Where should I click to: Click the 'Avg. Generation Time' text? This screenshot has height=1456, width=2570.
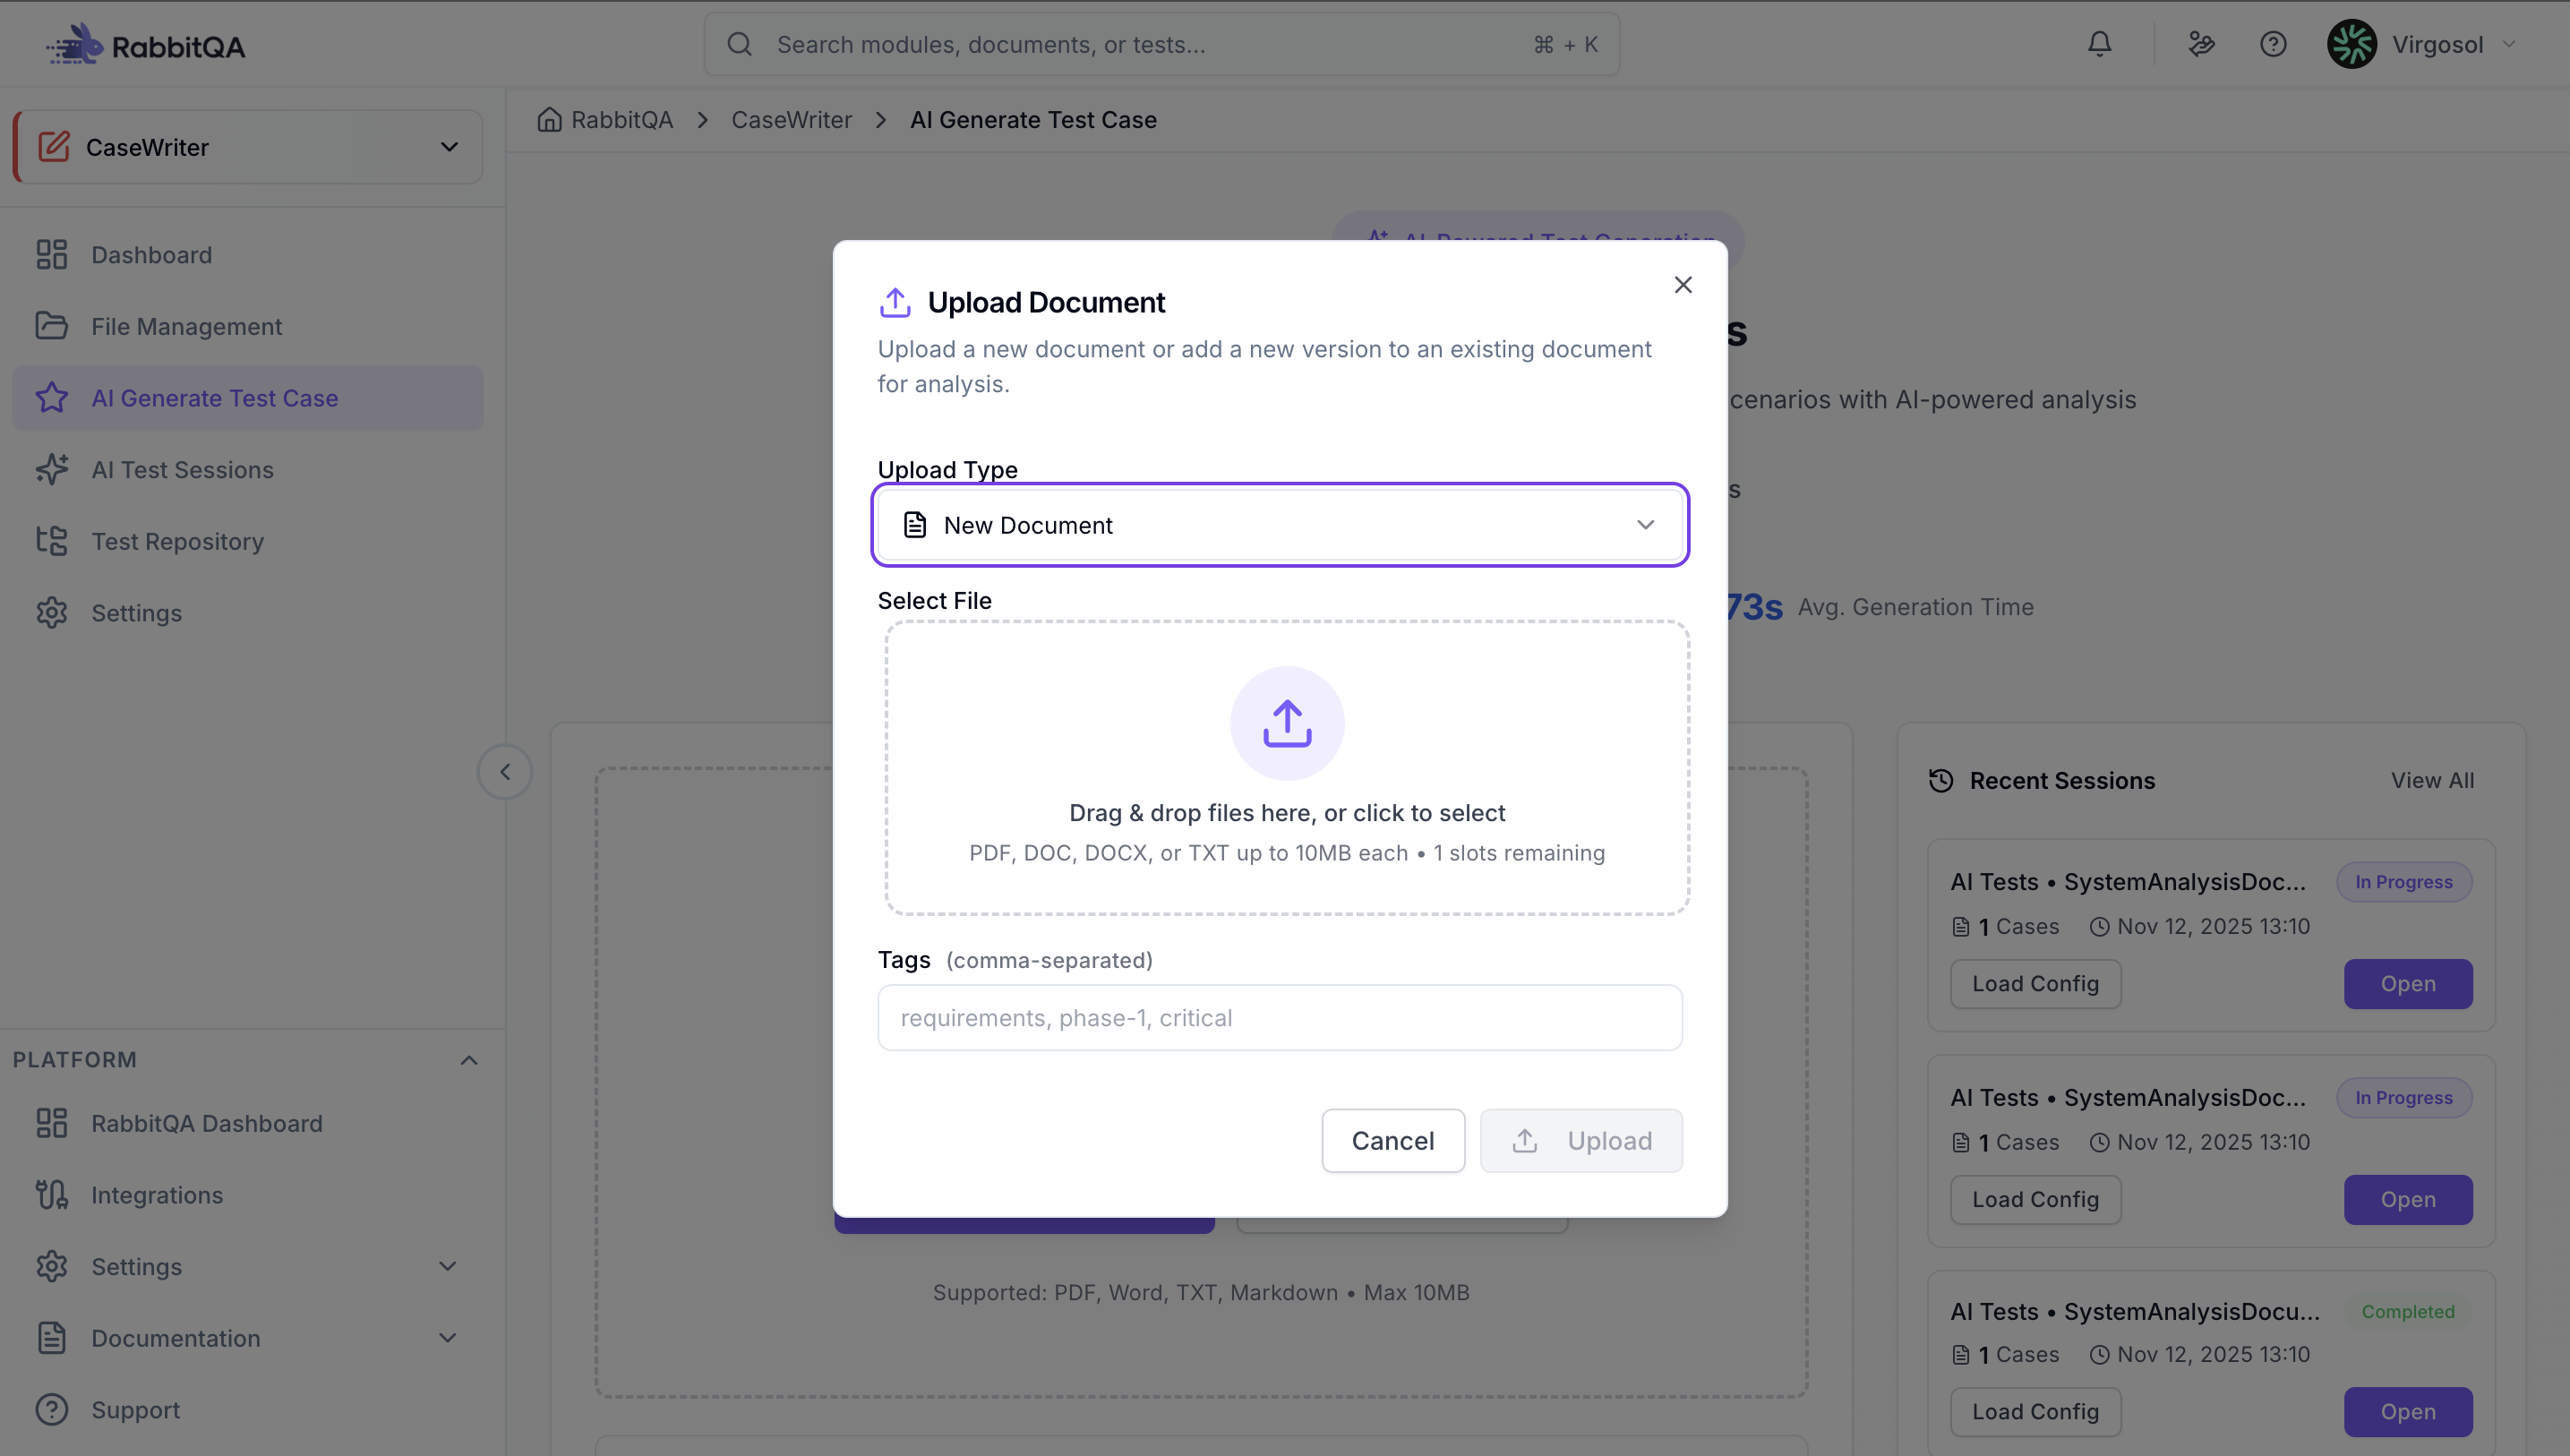pos(1916,607)
